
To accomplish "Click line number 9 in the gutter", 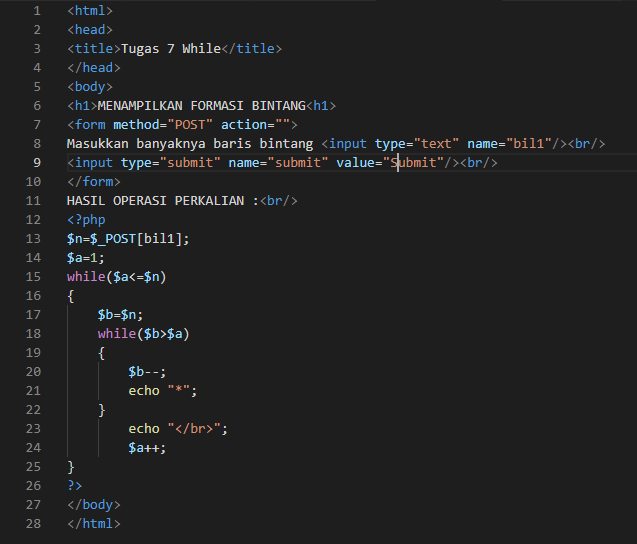I will [x=37, y=163].
